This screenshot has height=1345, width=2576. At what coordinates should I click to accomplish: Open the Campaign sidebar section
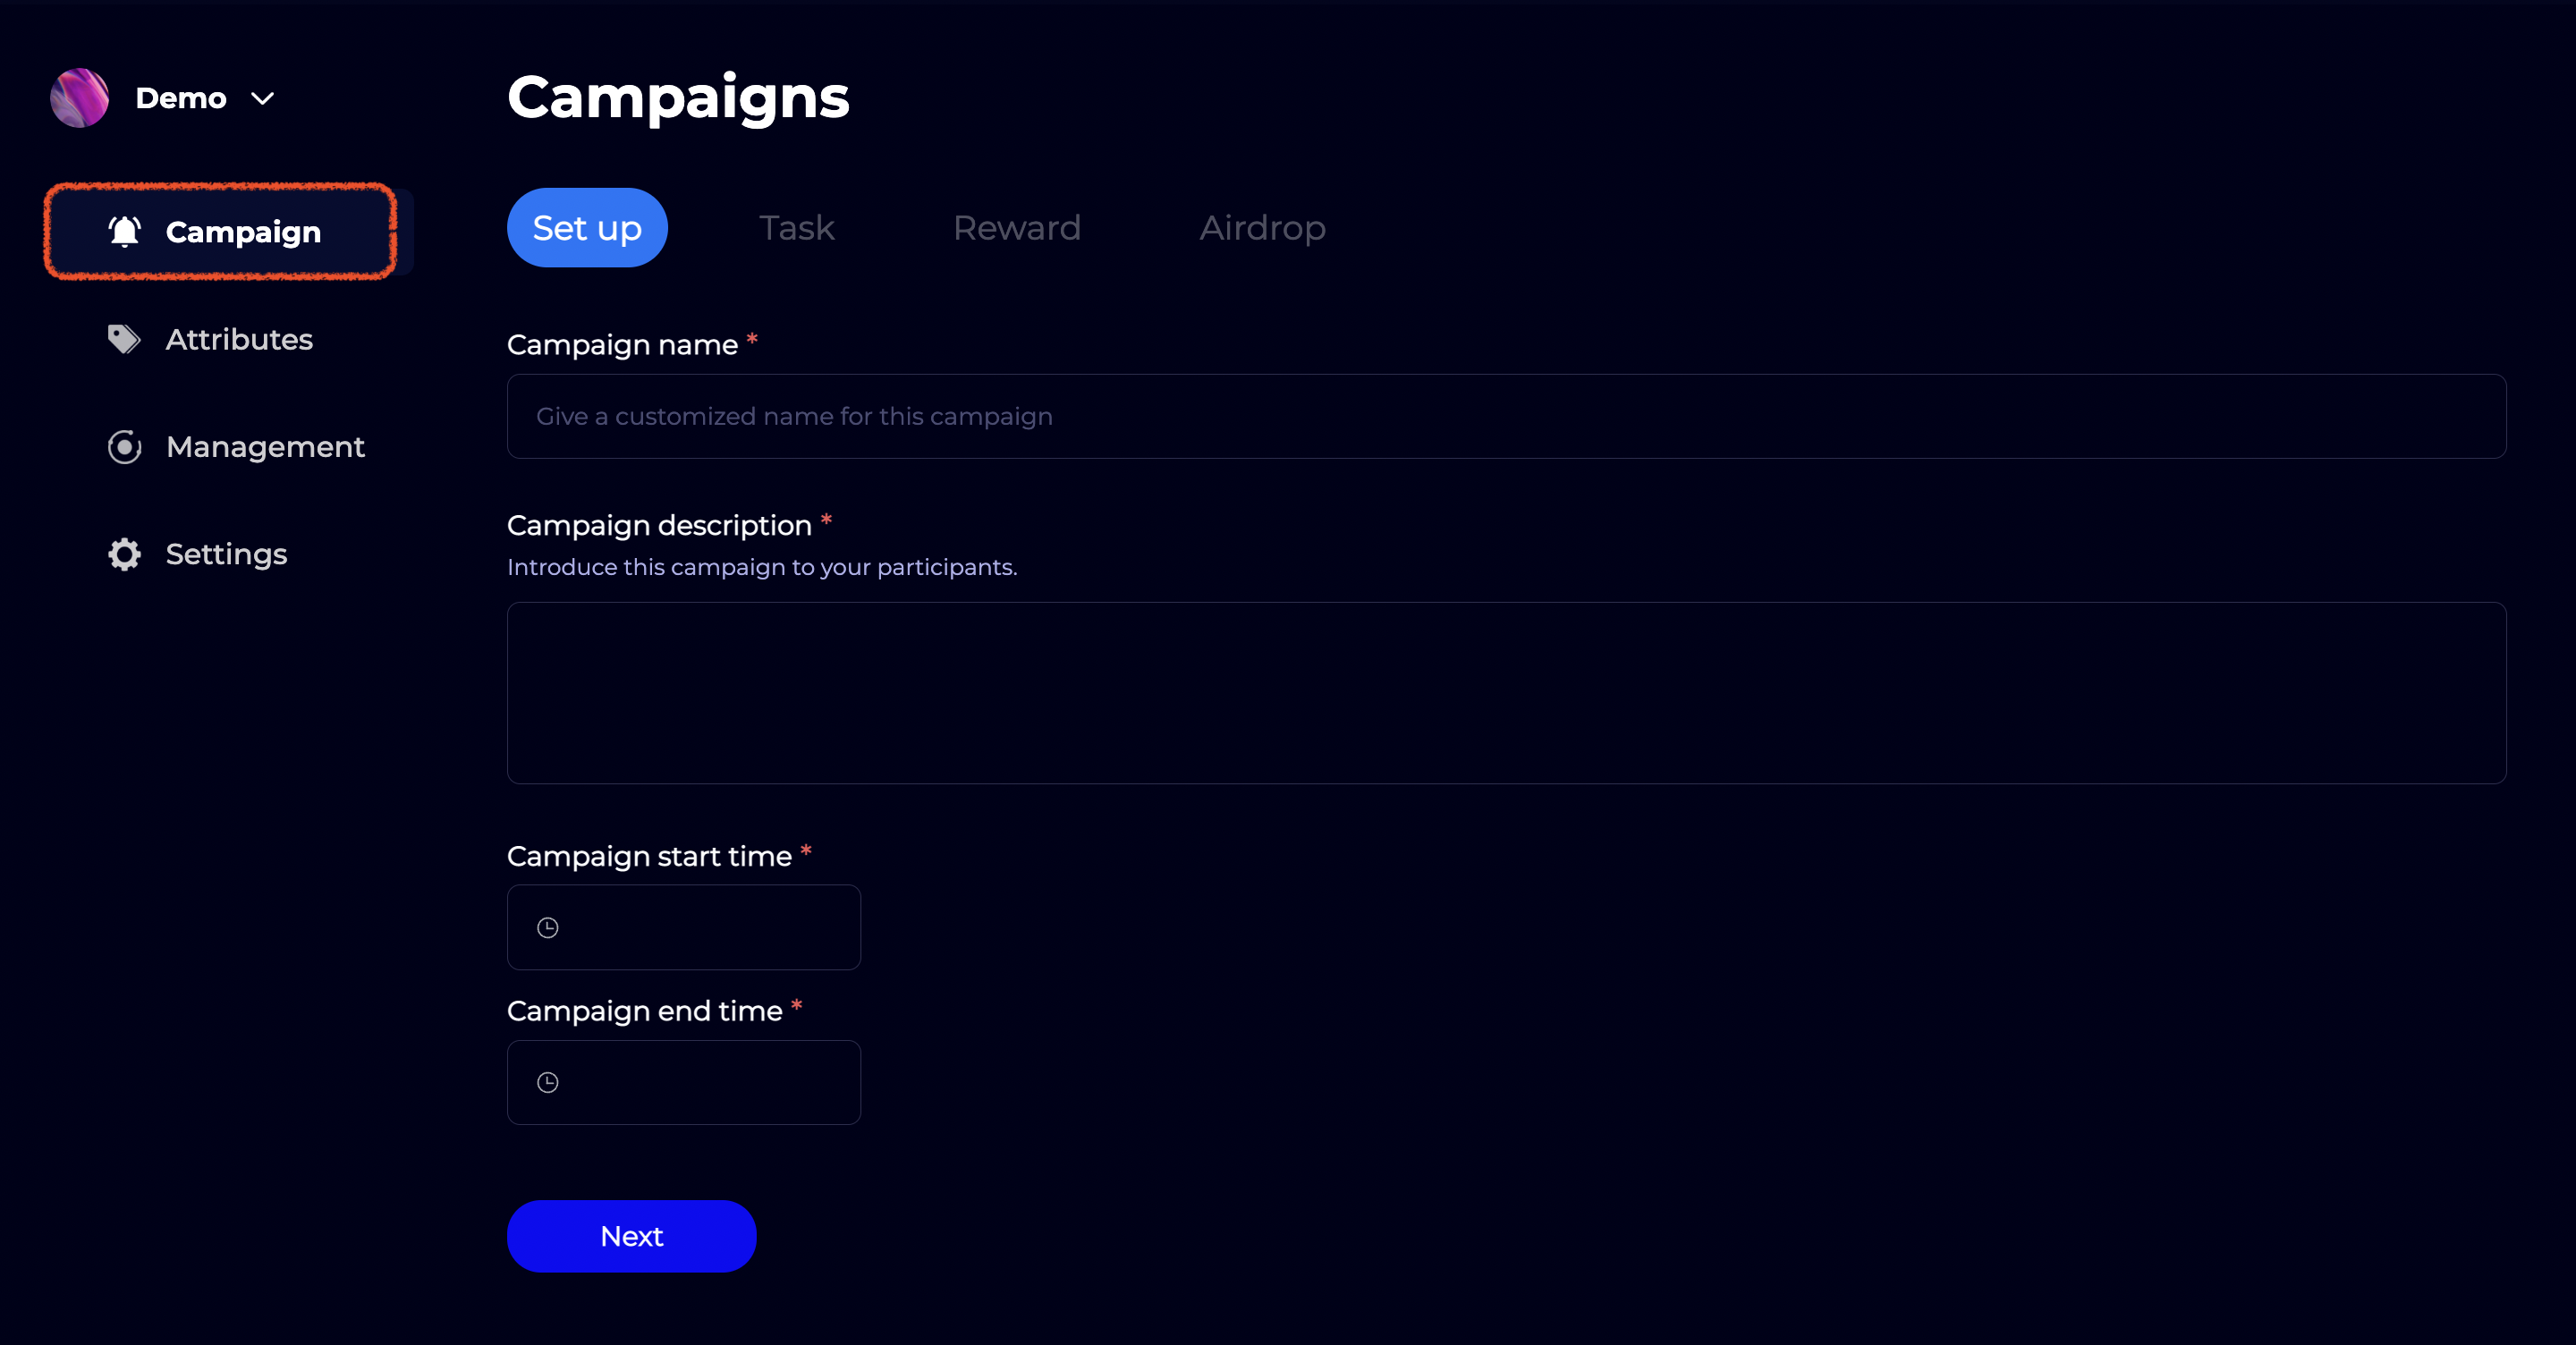pyautogui.click(x=243, y=232)
